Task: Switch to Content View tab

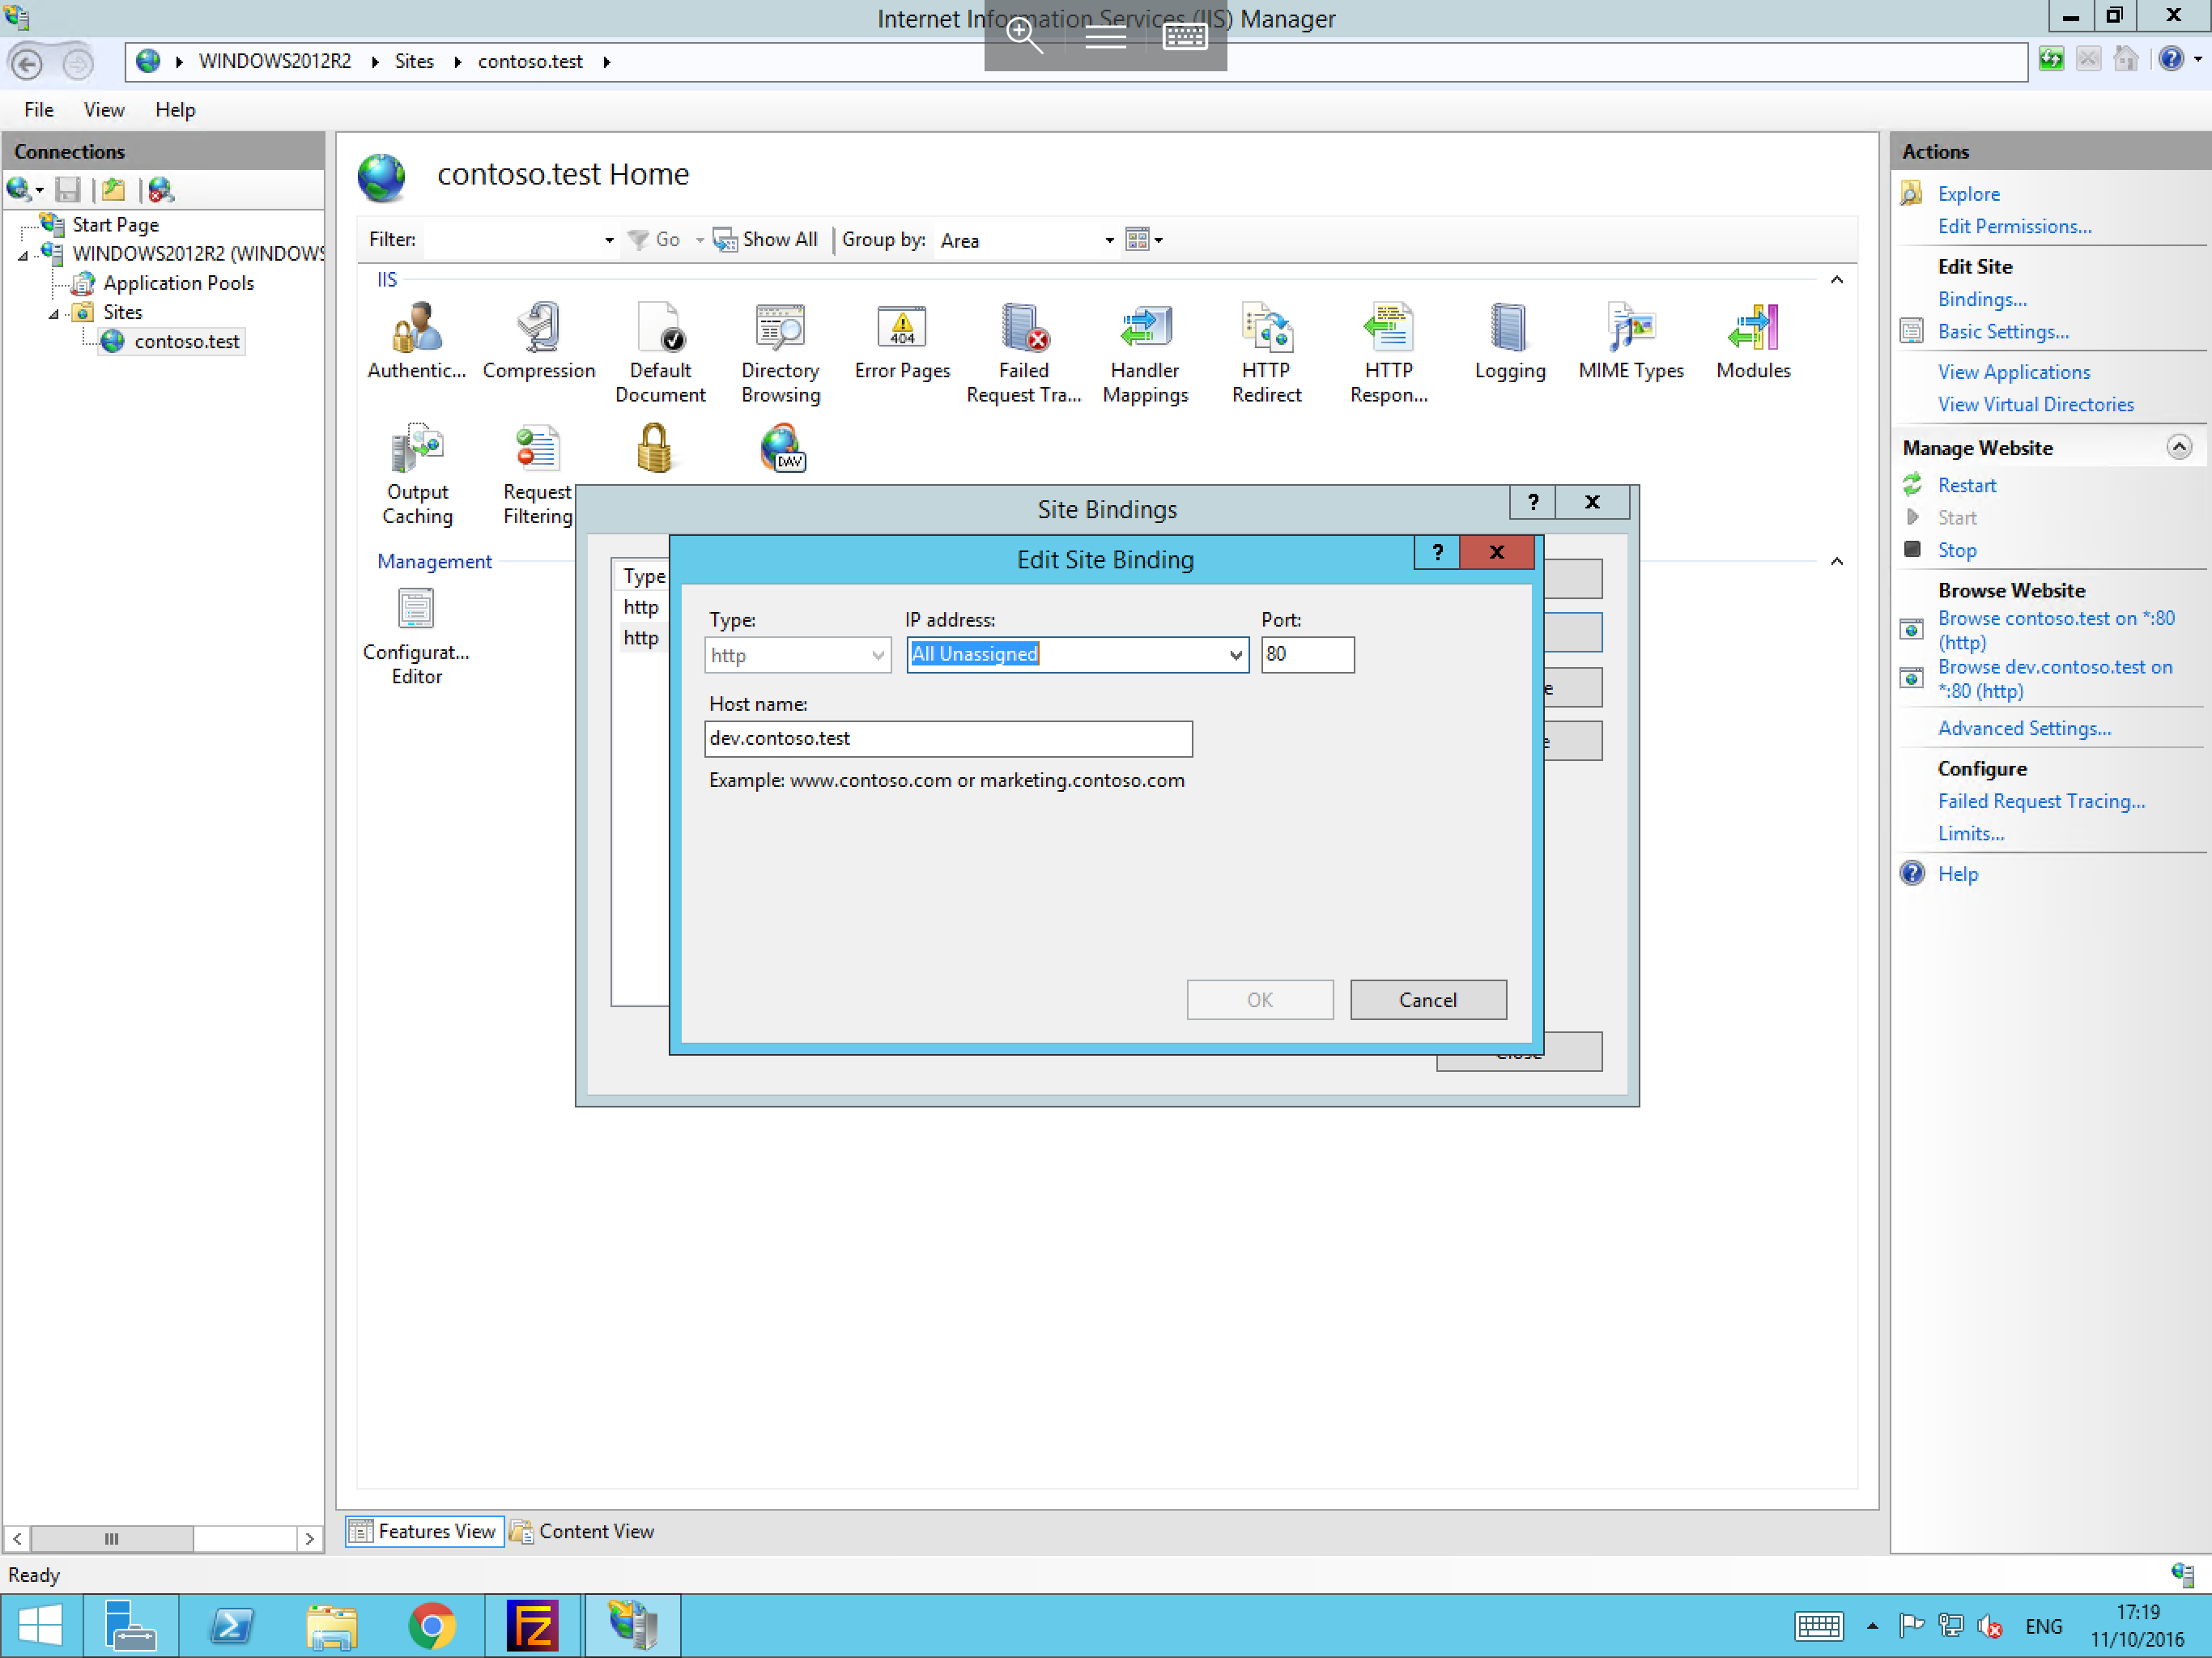Action: coord(583,1531)
